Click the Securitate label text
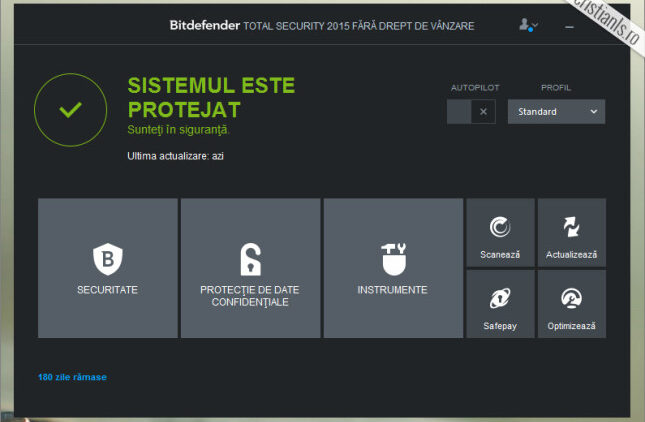Screen dimensions: 645x422 (x=107, y=290)
